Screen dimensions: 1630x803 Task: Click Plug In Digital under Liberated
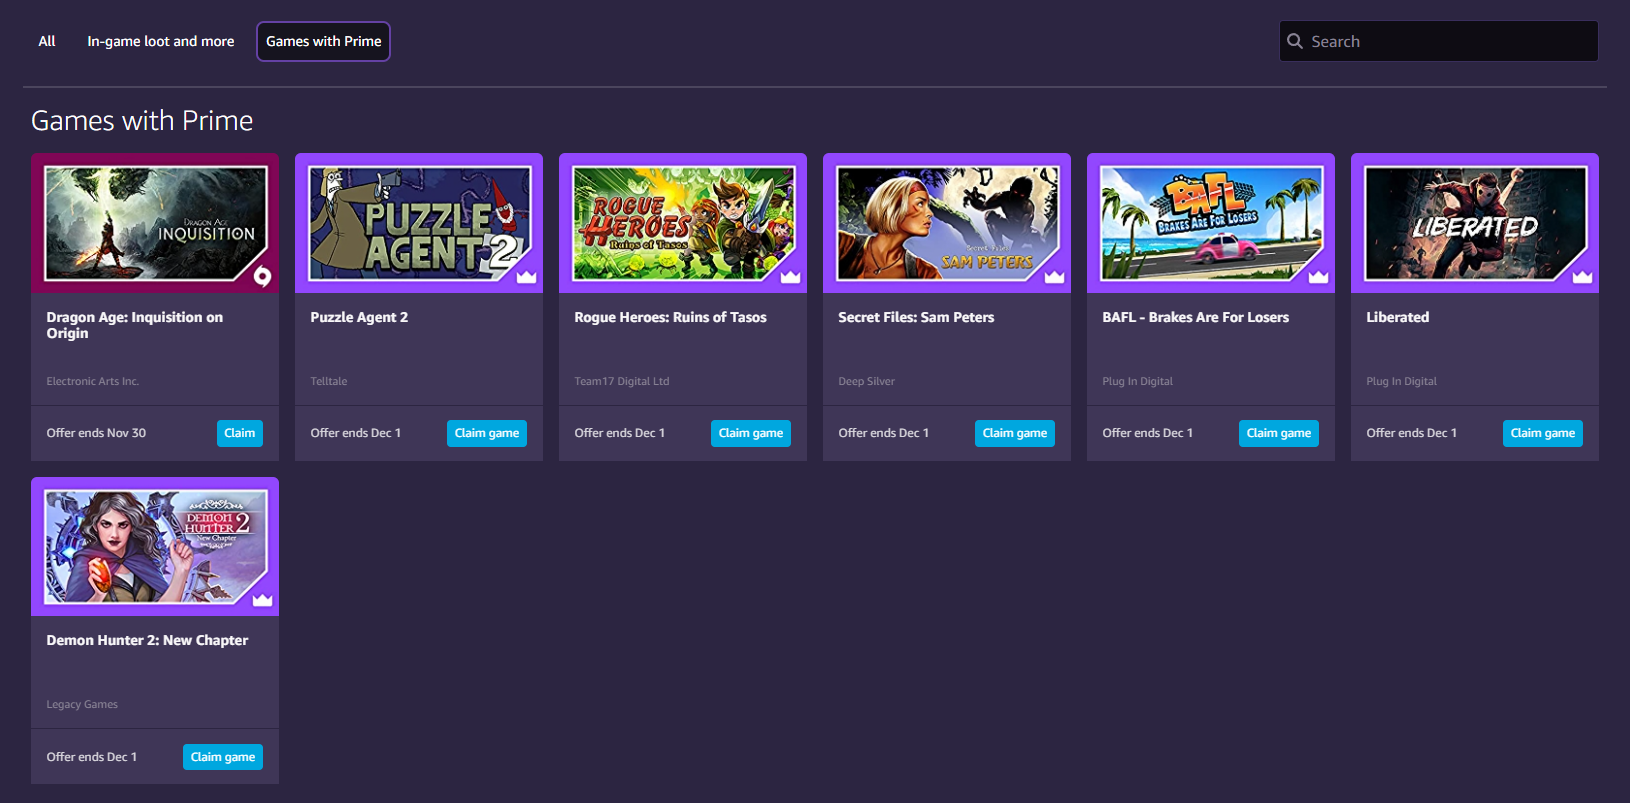(1402, 381)
